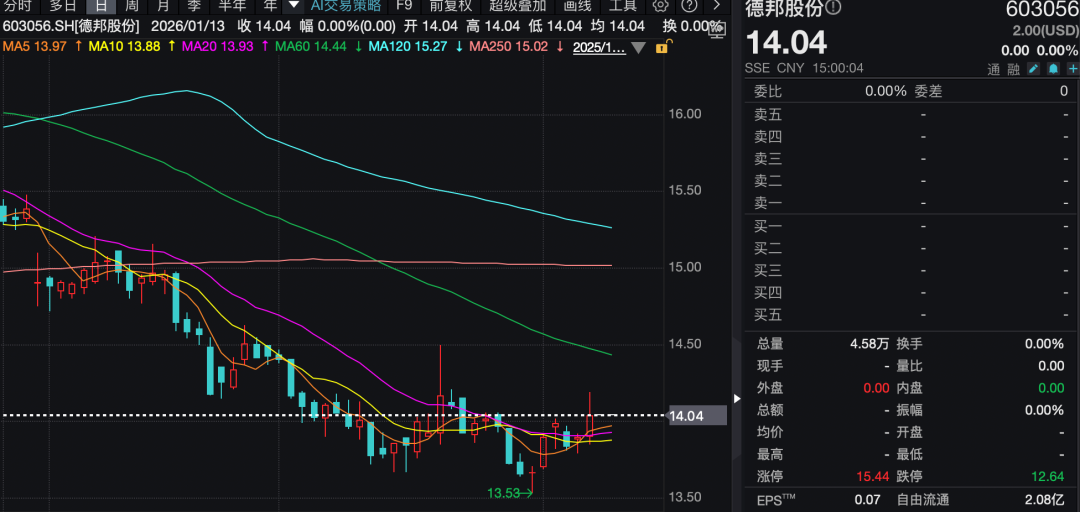The width and height of the screenshot is (1080, 512).
Task: Click the orange lock icon
Action: point(661,47)
